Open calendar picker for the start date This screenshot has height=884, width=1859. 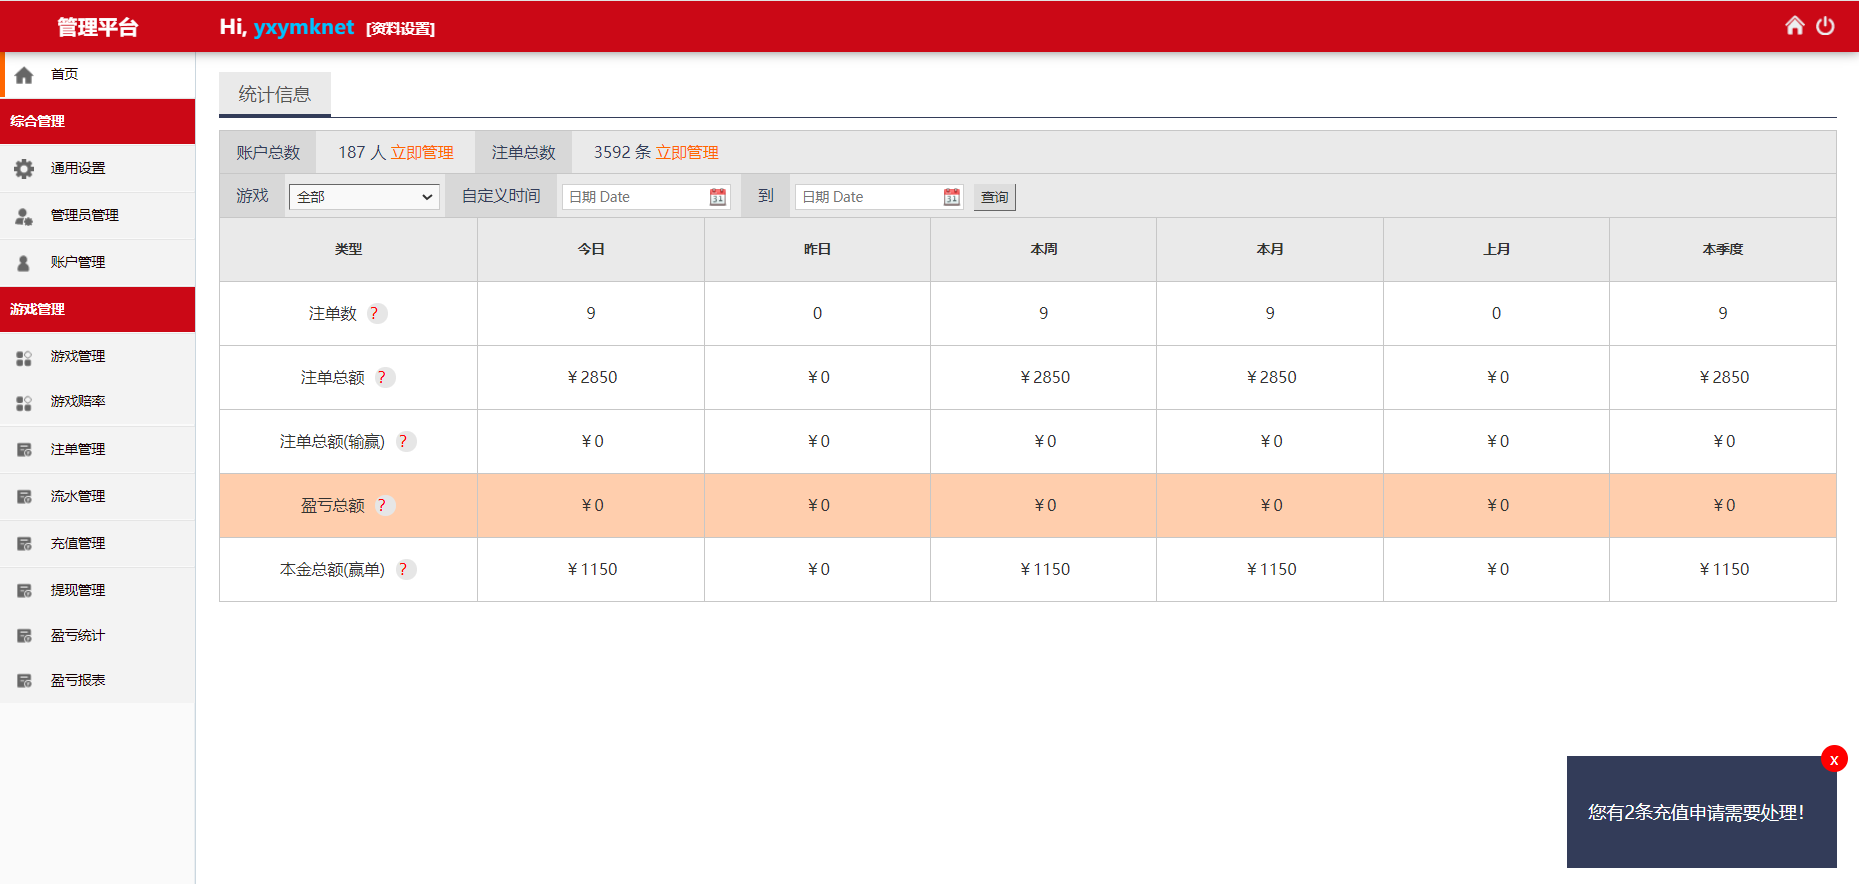pos(718,197)
